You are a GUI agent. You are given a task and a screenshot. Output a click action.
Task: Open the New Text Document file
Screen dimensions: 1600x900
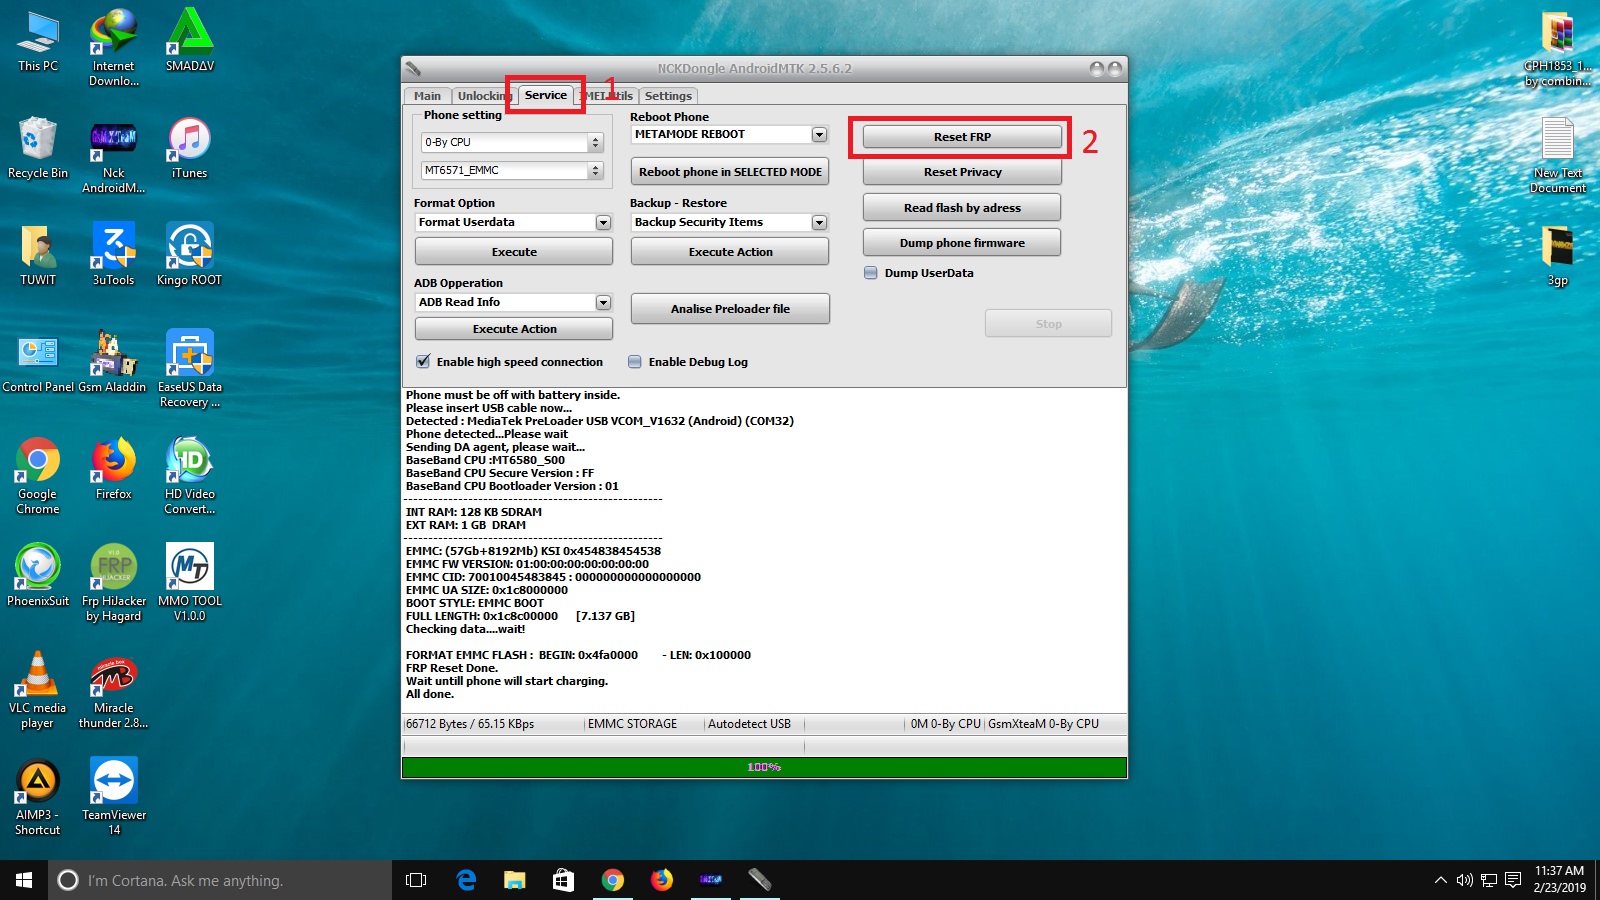pos(1557,155)
